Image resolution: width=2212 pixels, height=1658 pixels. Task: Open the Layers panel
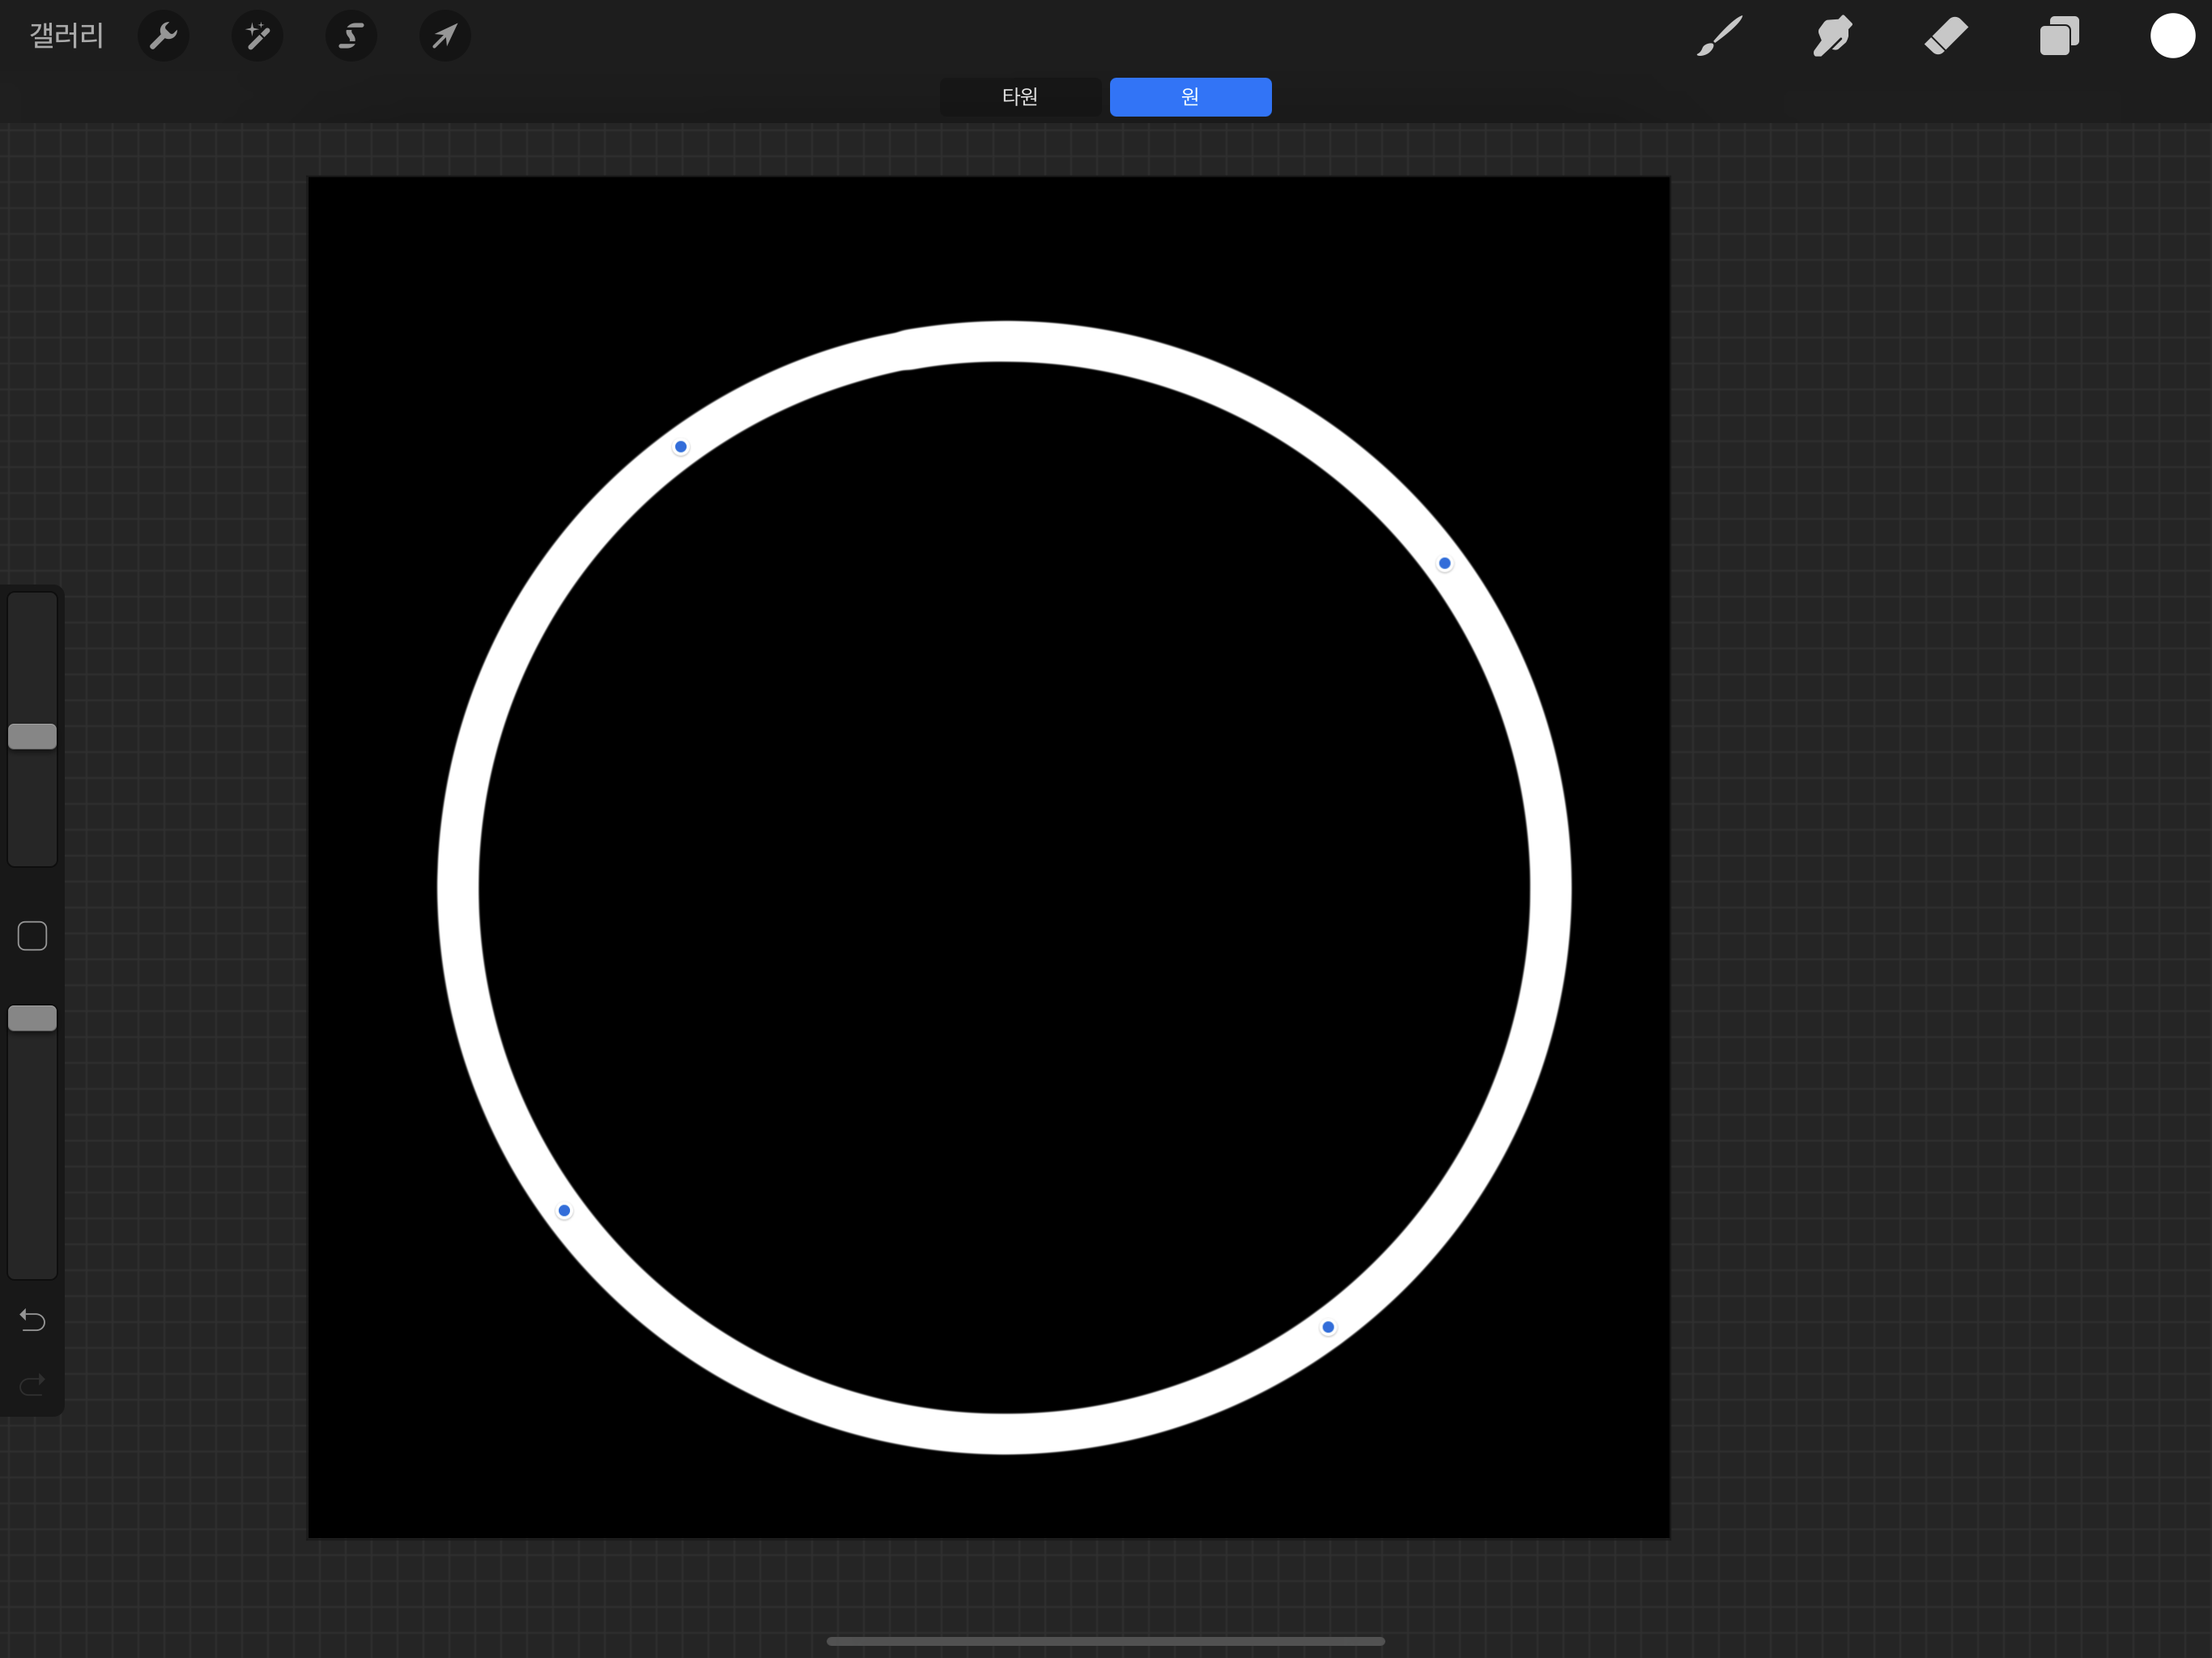pyautogui.click(x=2059, y=36)
